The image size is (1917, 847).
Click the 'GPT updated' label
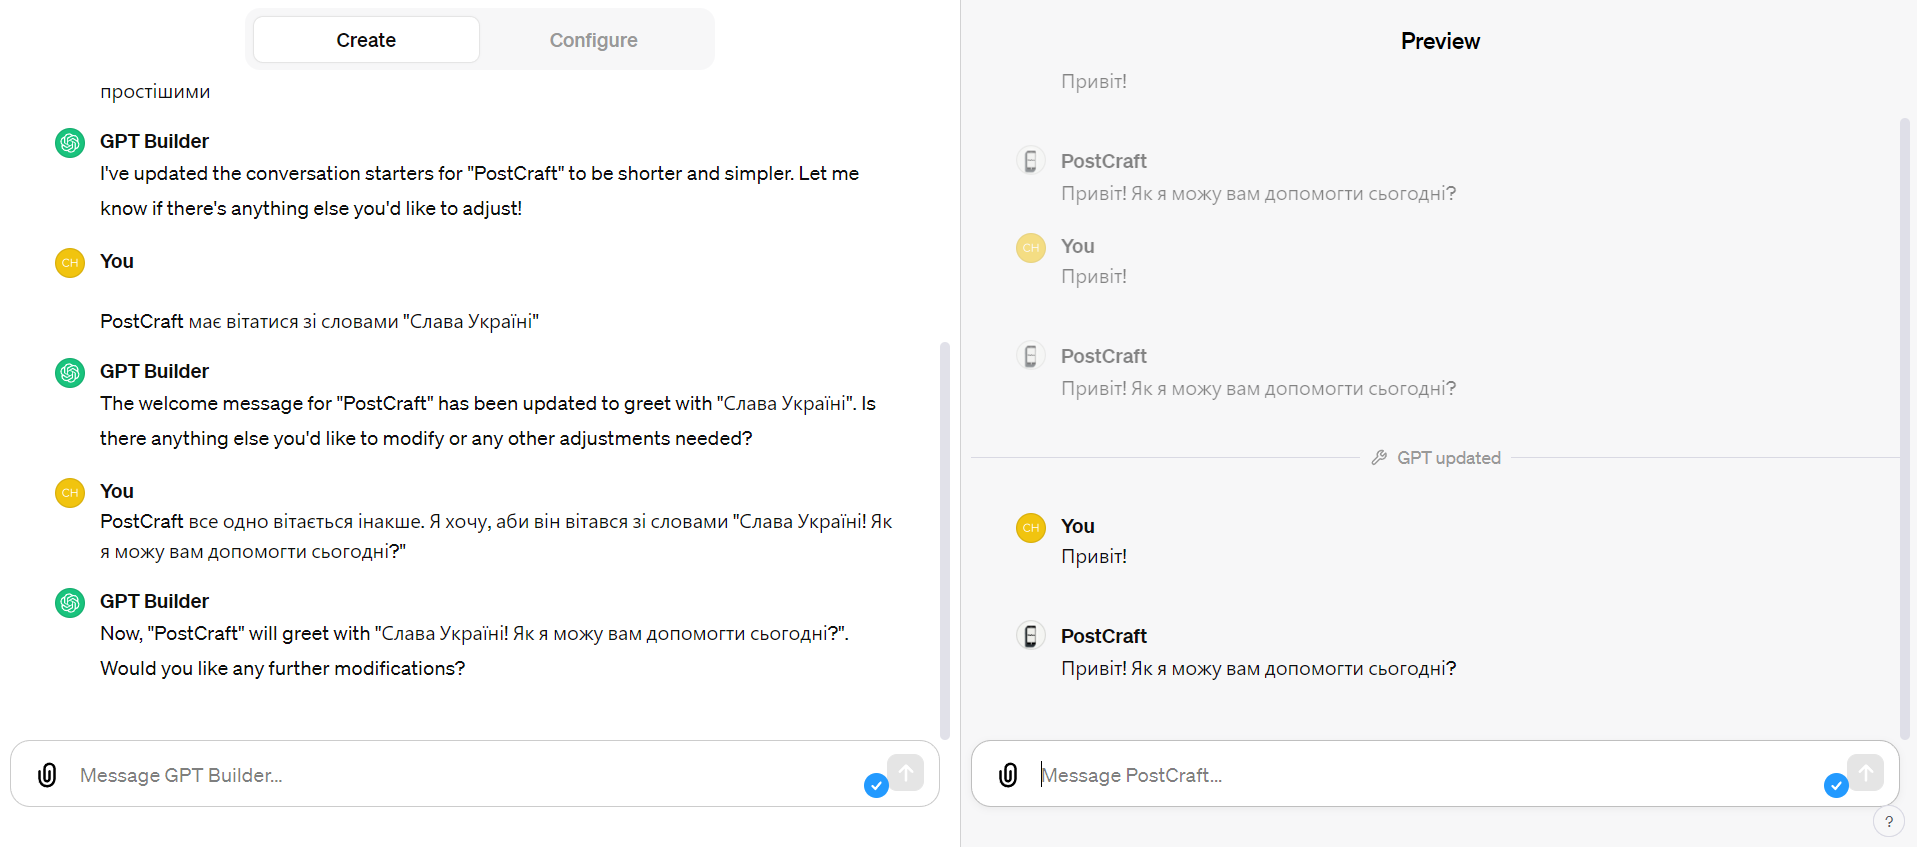(1449, 458)
